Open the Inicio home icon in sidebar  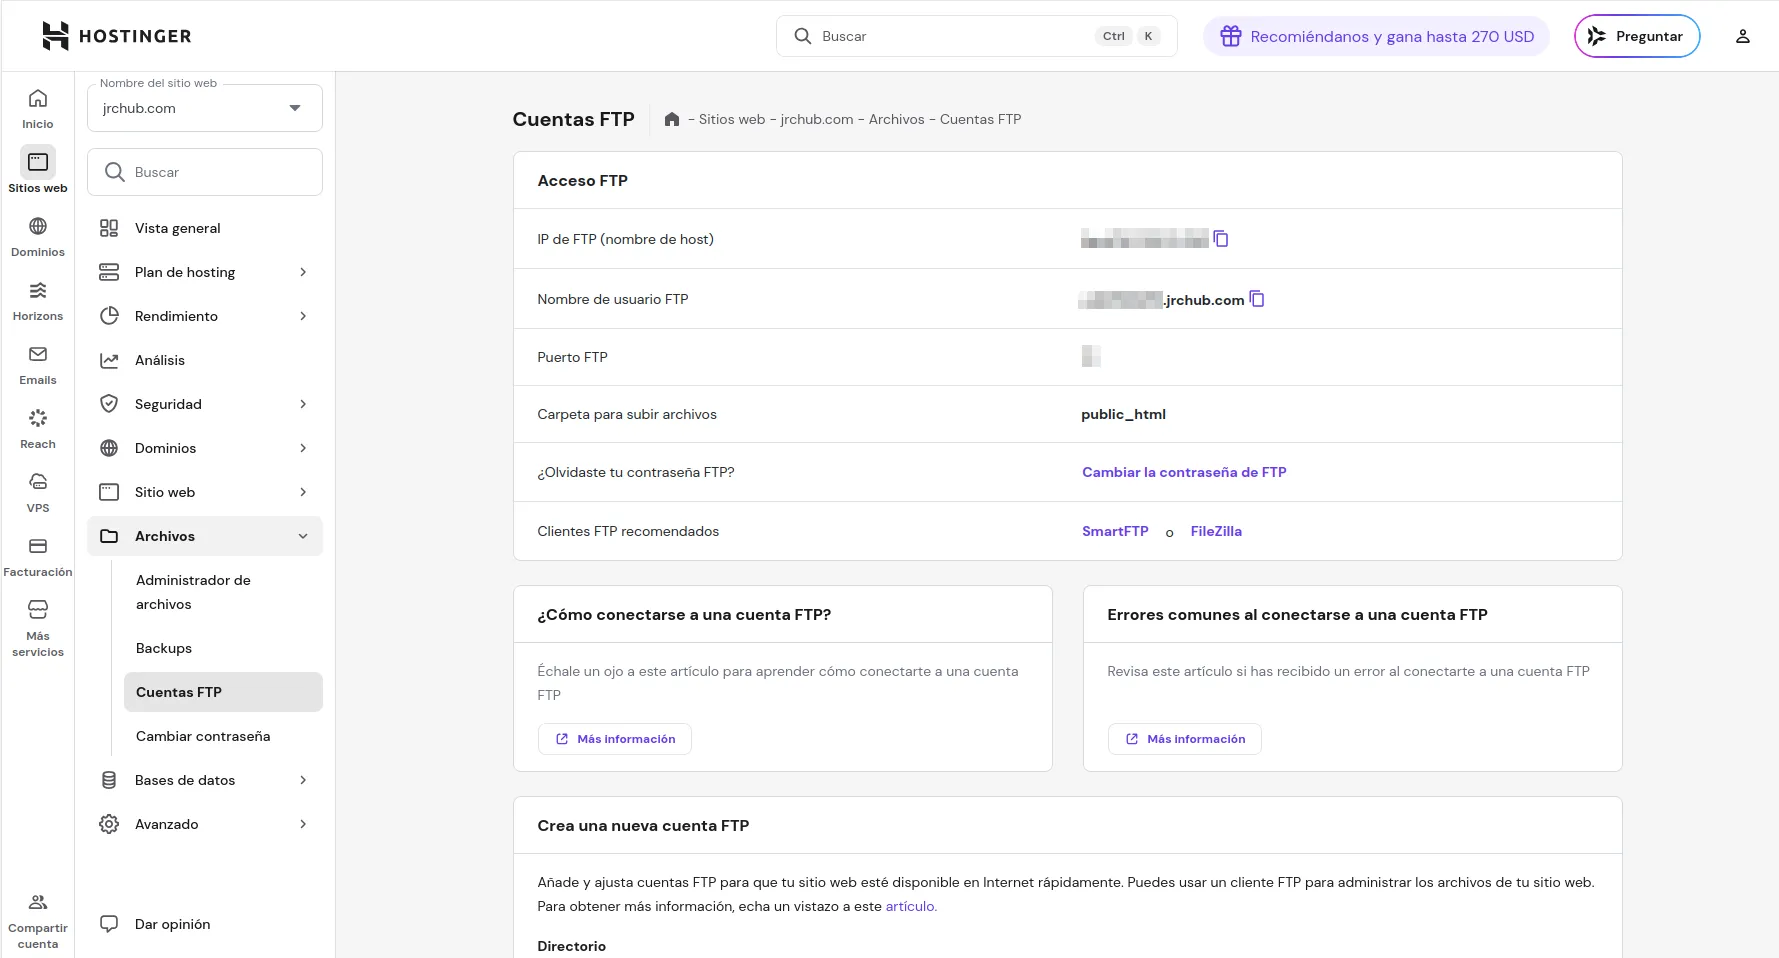(38, 98)
